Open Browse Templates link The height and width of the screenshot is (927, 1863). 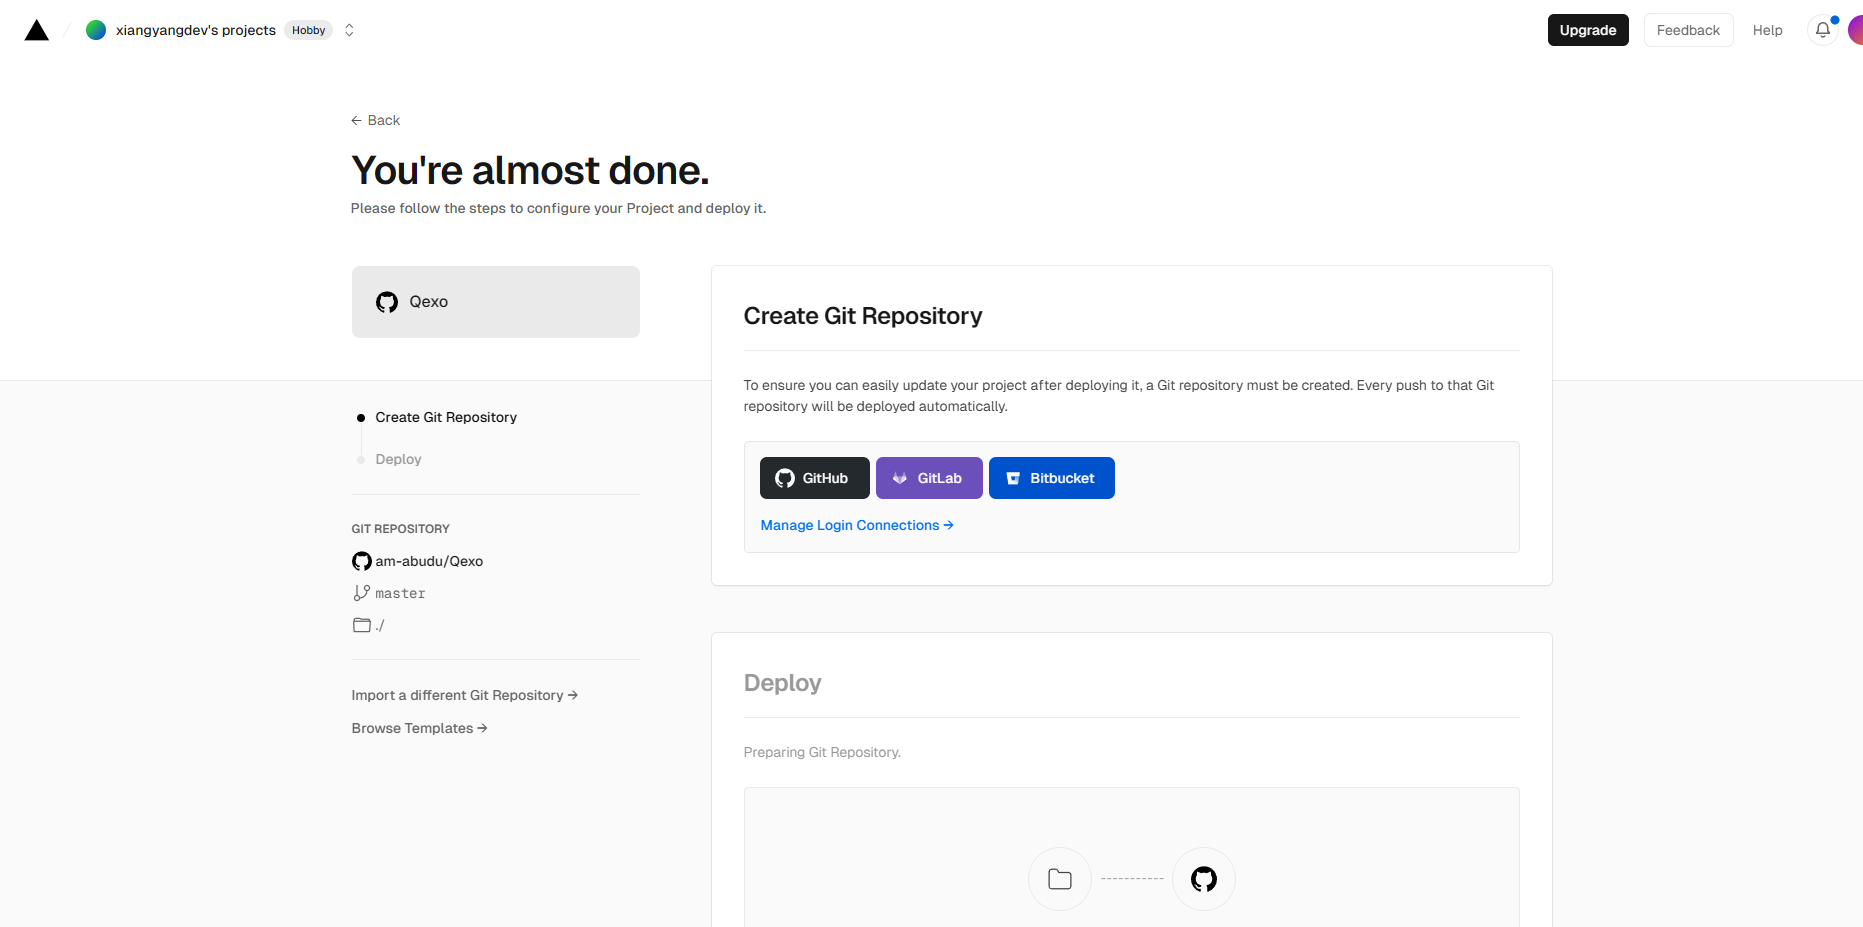419,728
